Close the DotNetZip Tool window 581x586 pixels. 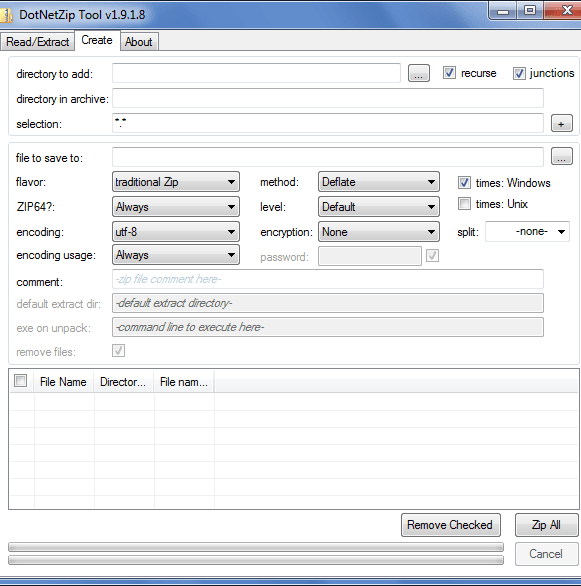[563, 10]
